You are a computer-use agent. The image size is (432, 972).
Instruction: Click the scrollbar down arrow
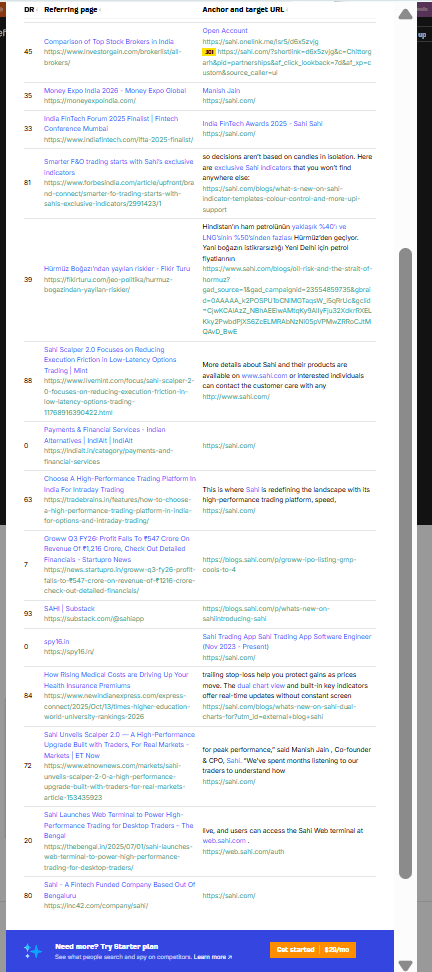point(405,965)
